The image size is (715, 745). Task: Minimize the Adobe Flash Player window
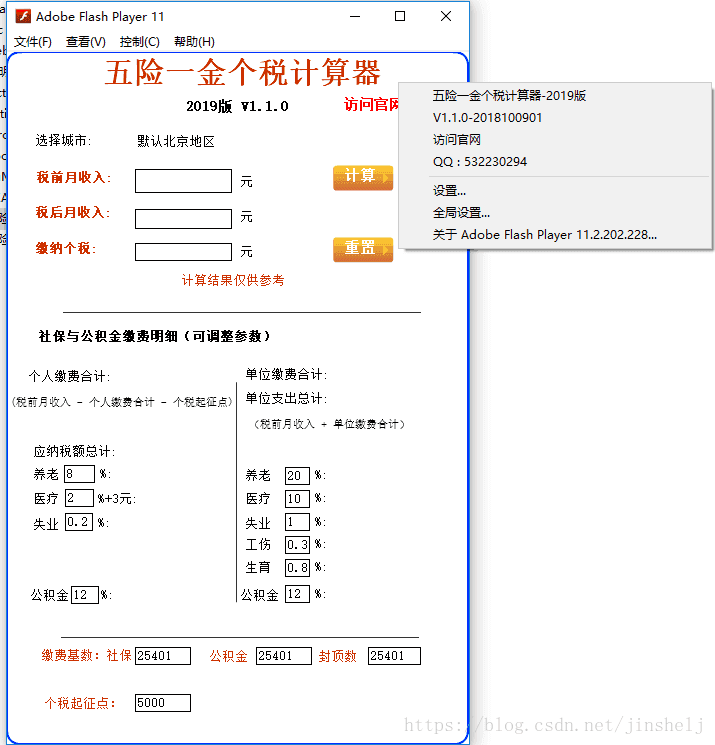pos(355,16)
